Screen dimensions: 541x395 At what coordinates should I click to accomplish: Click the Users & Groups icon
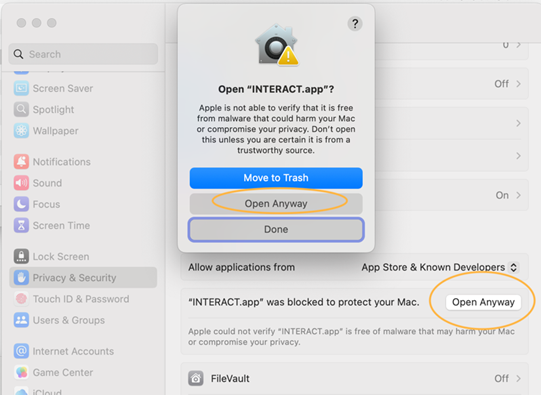pyautogui.click(x=21, y=320)
